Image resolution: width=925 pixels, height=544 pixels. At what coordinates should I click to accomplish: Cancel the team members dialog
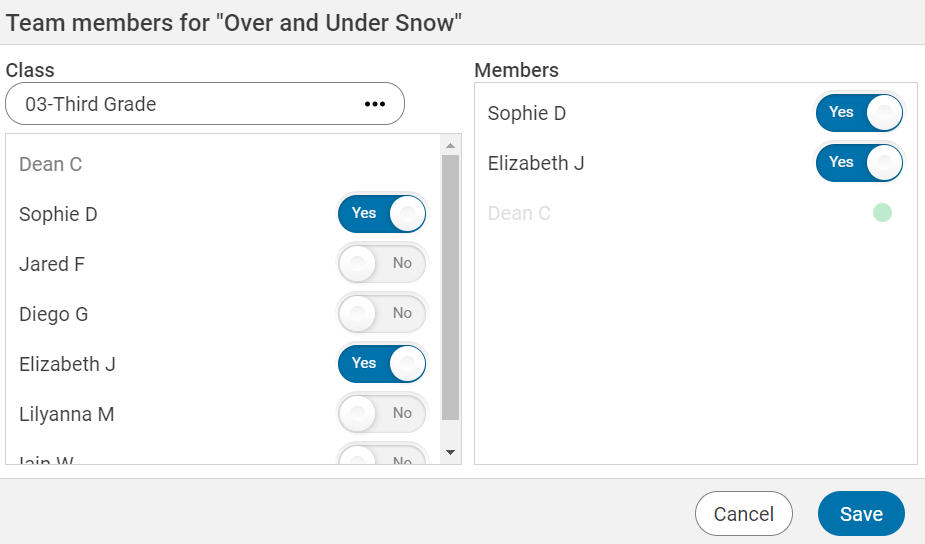point(743,514)
